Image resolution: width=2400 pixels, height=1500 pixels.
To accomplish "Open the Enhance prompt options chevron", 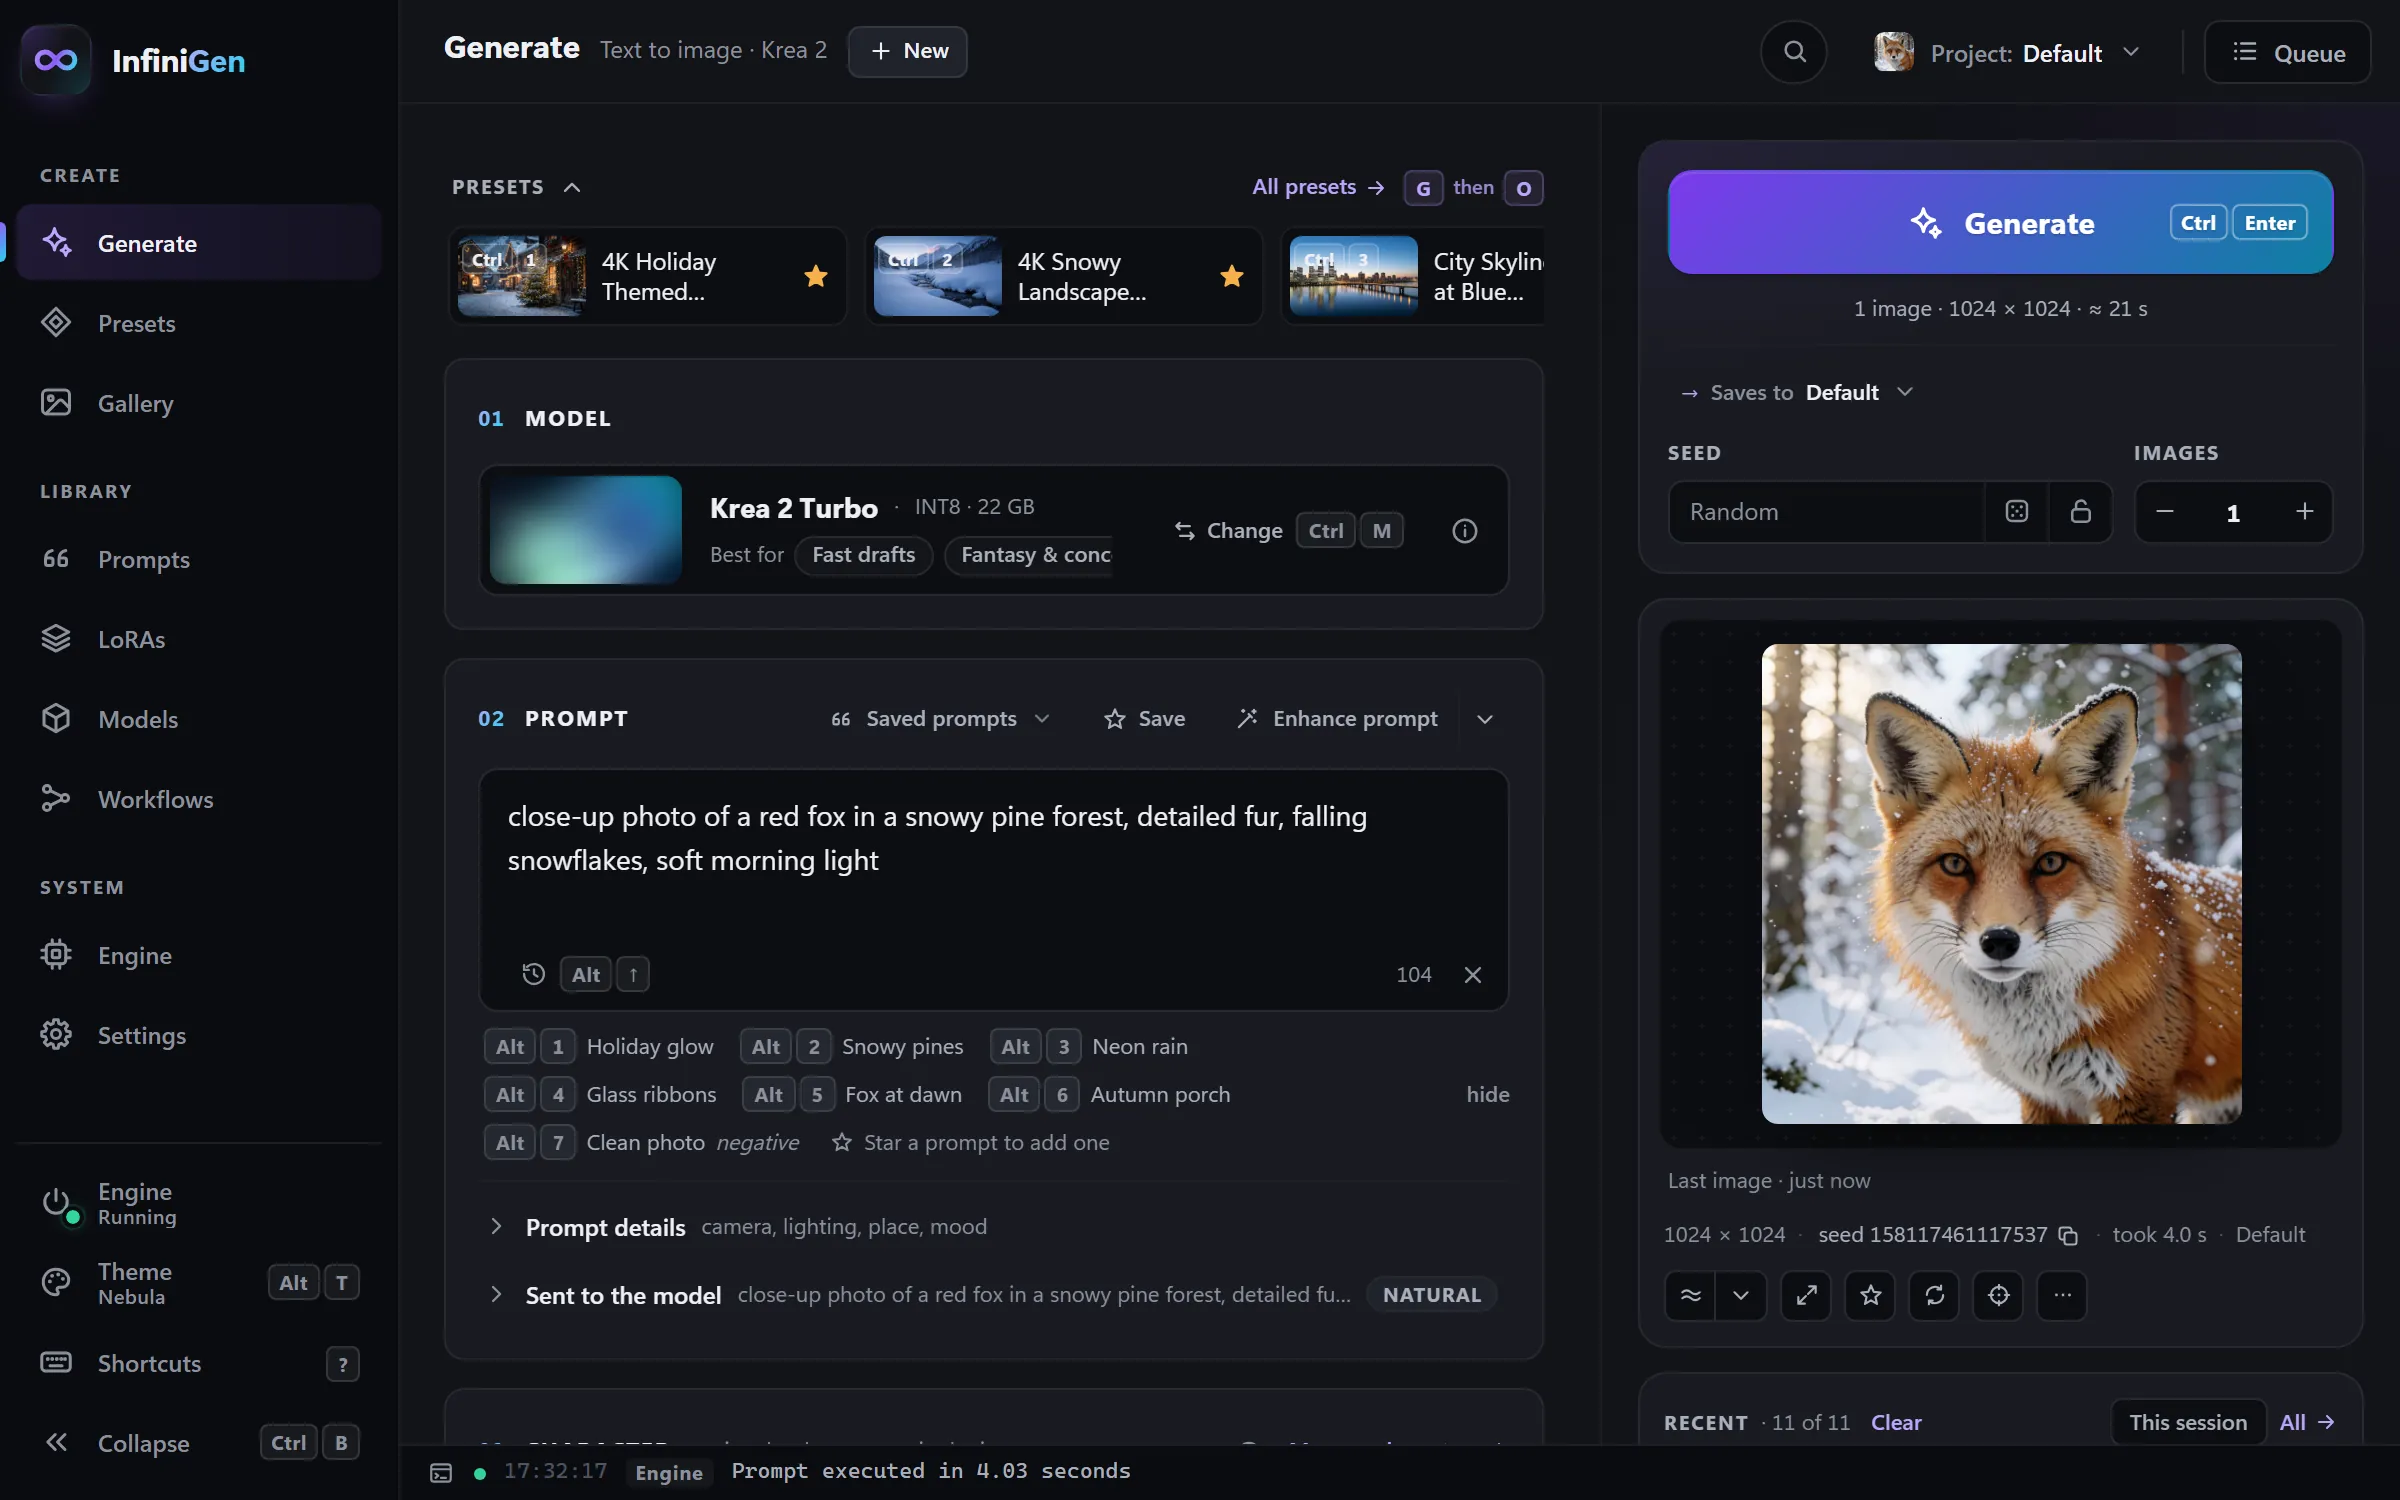I will coord(1485,719).
